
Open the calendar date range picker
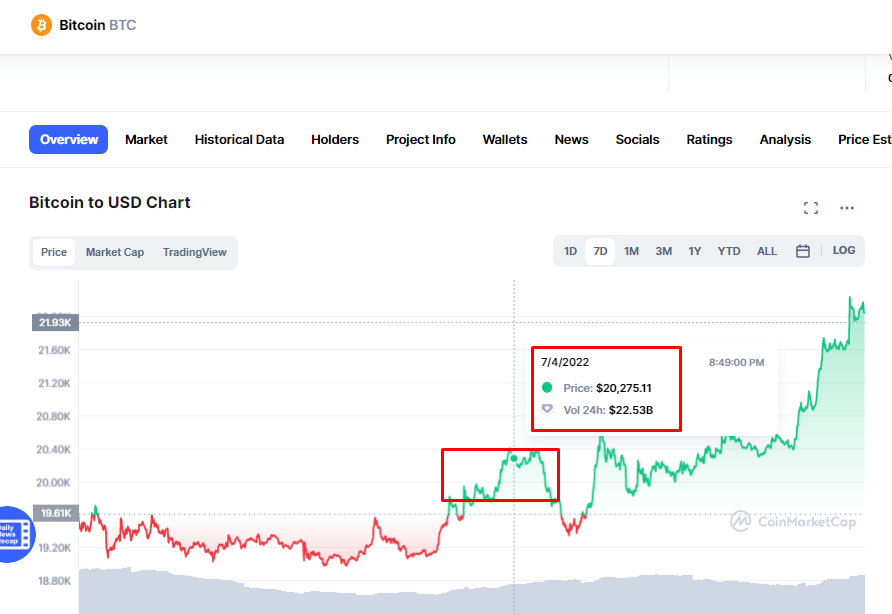tap(802, 251)
